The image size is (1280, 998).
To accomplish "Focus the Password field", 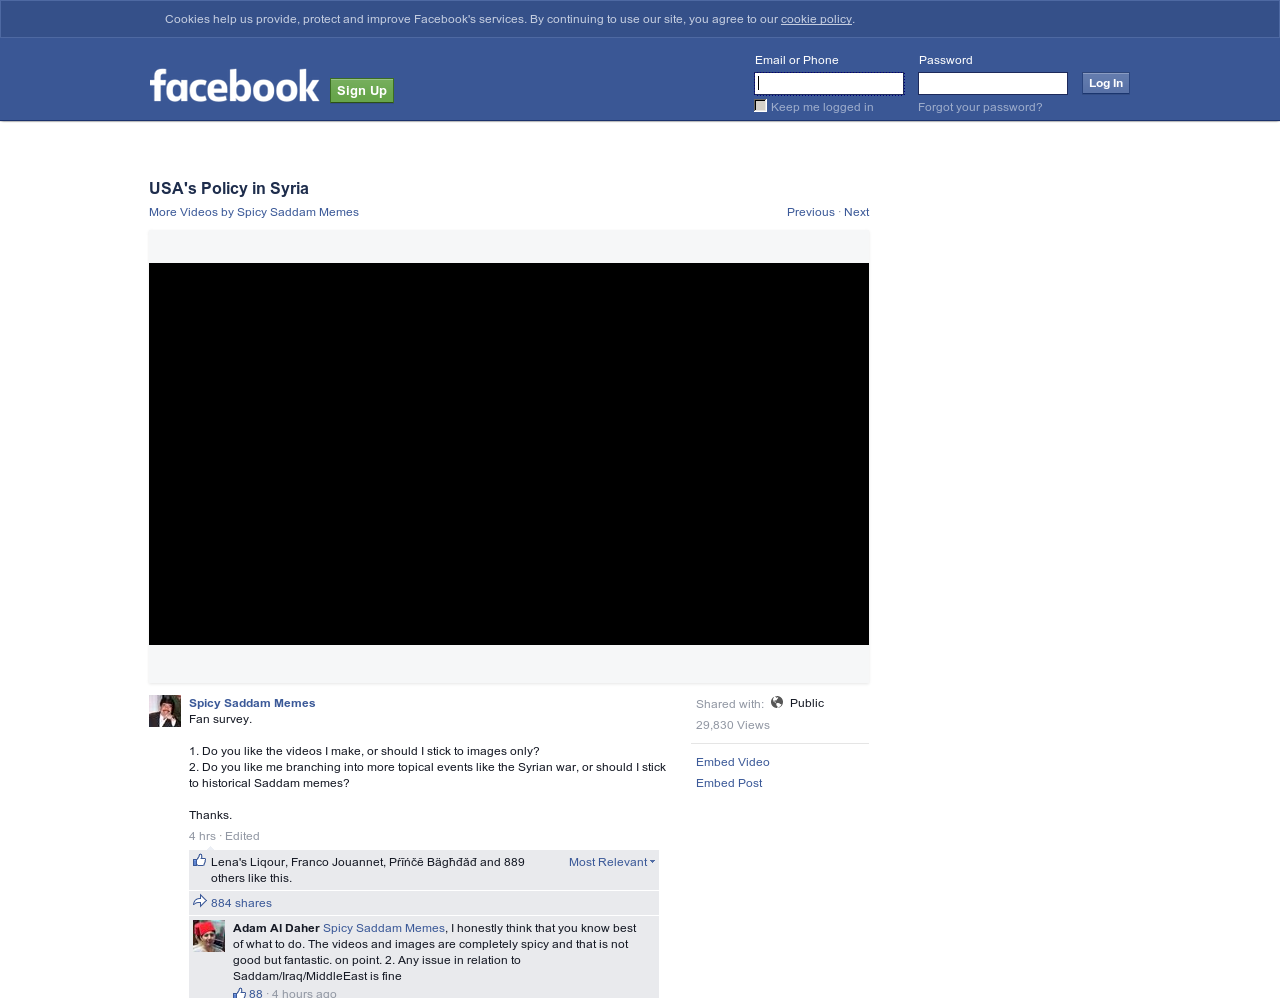I will pos(993,83).
